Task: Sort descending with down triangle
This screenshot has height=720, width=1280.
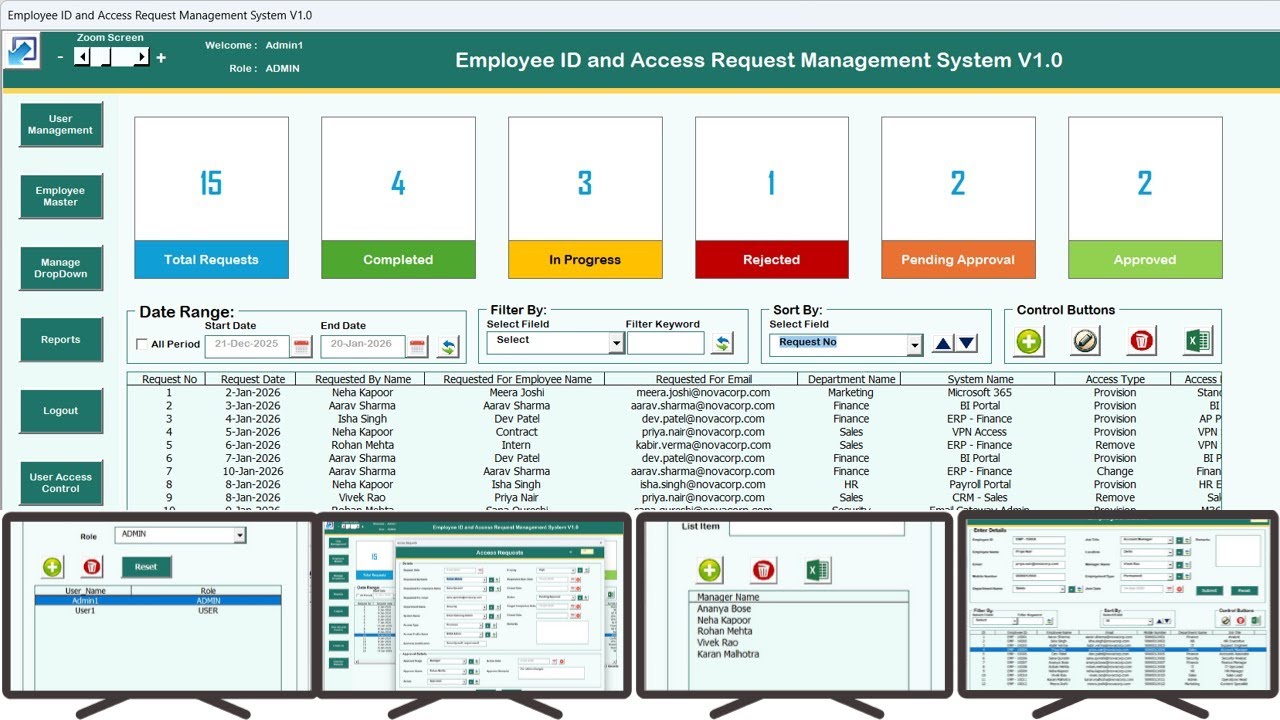Action: click(967, 343)
